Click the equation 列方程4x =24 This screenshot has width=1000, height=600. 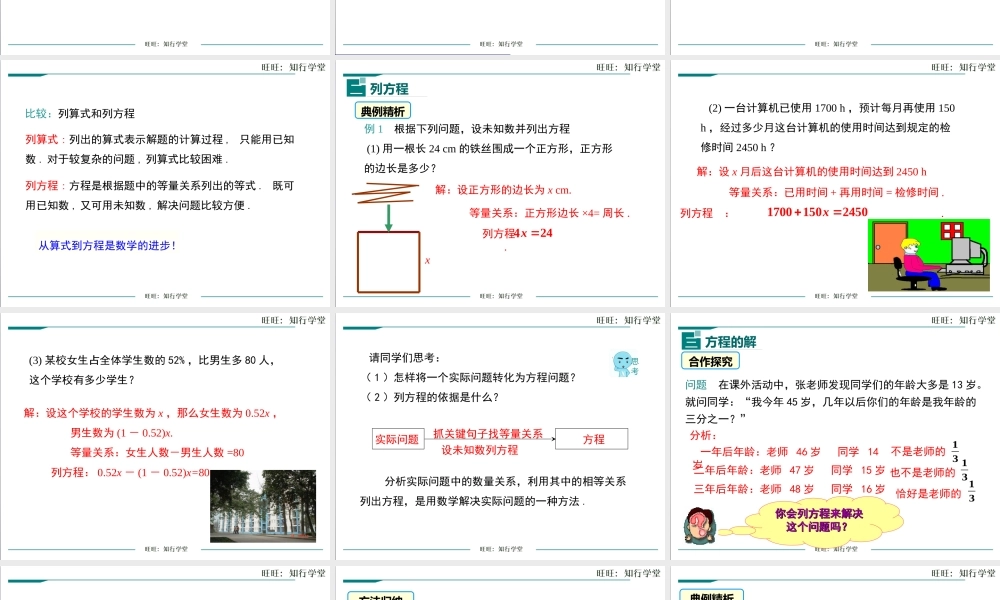coord(517,233)
